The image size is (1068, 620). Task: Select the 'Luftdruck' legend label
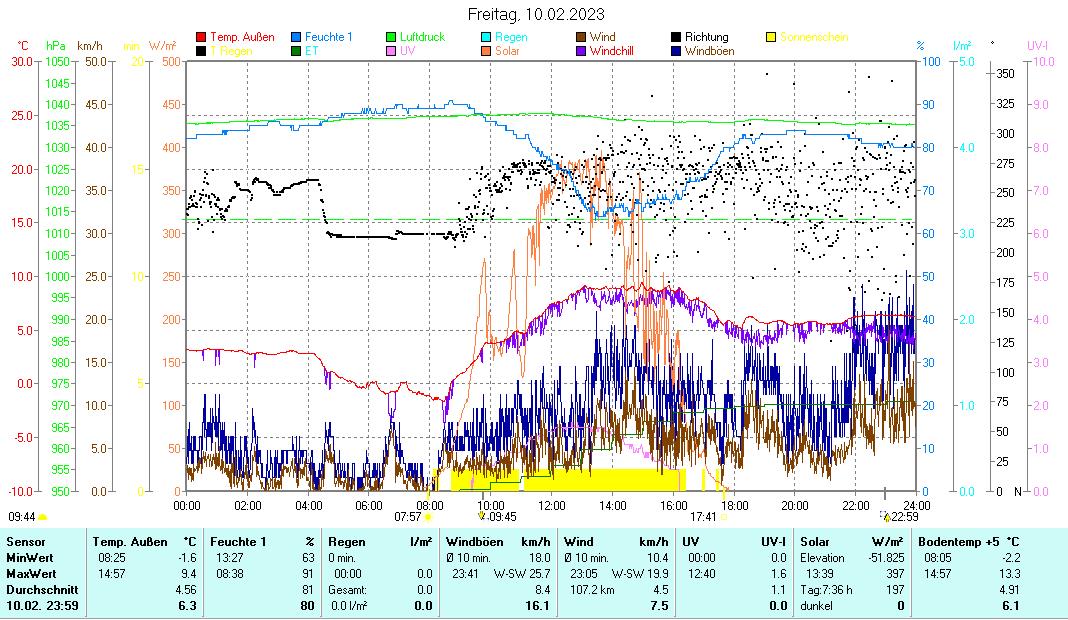point(422,37)
